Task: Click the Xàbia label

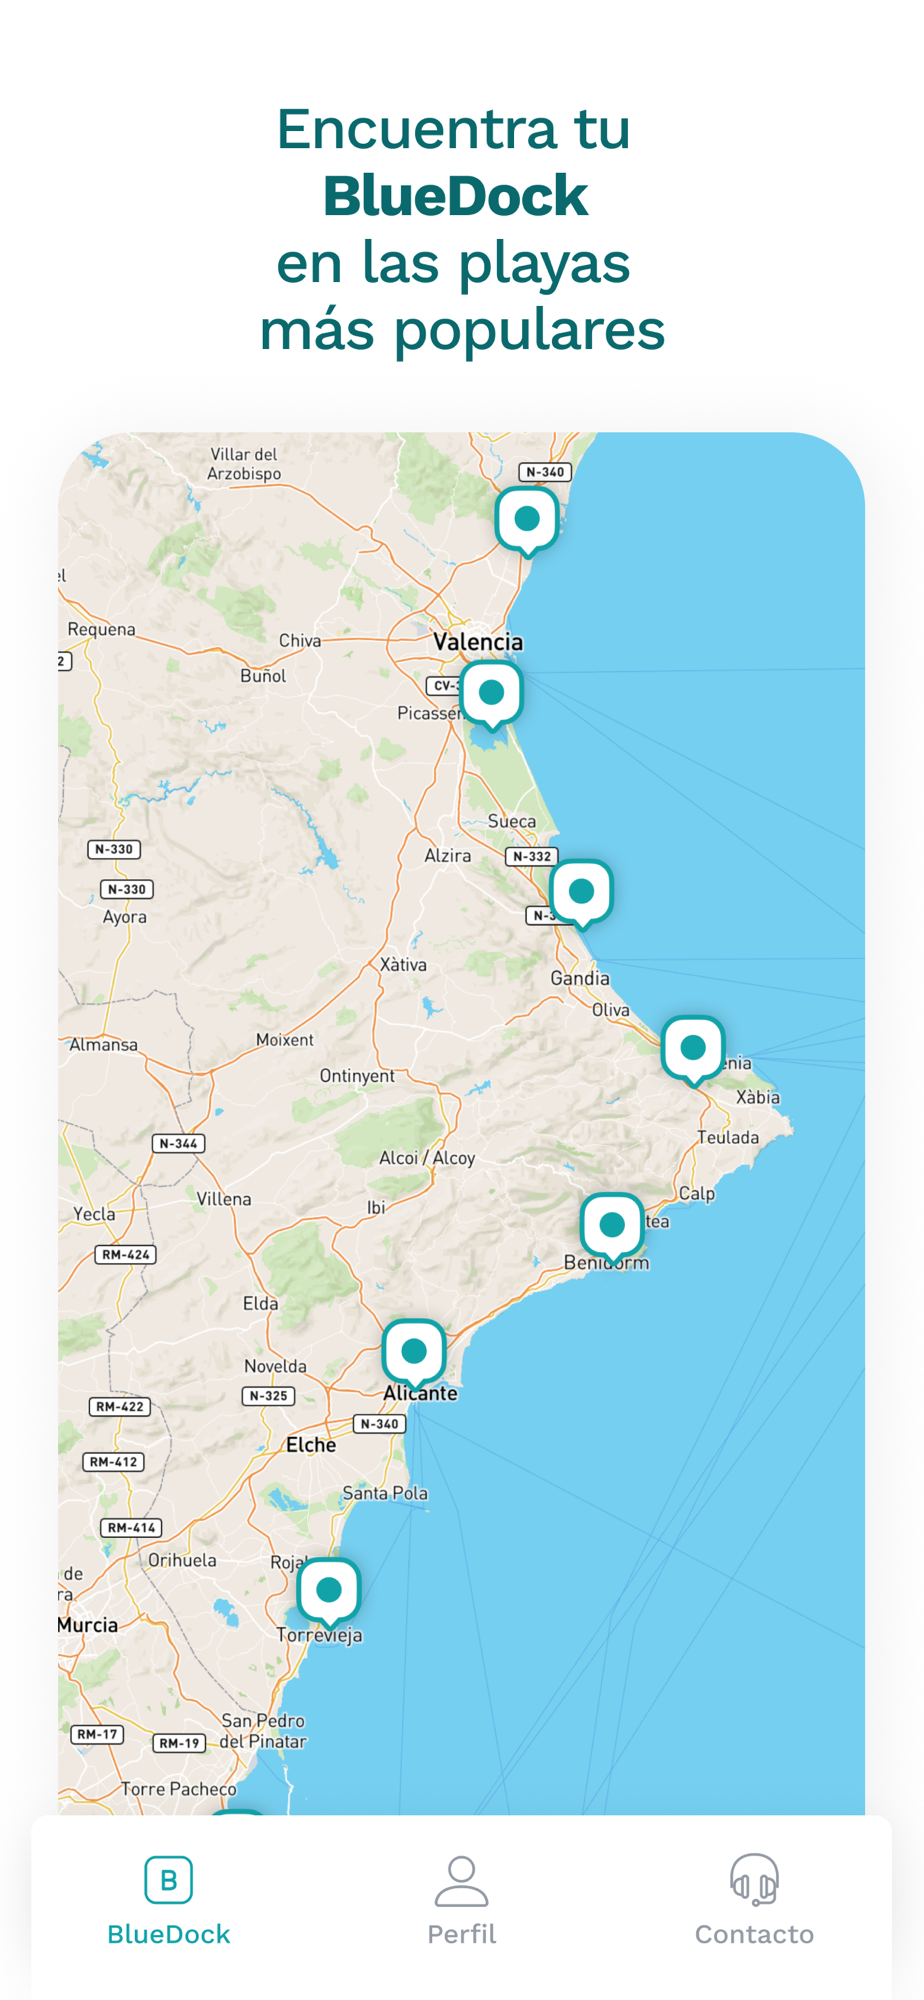Action: [x=758, y=1098]
